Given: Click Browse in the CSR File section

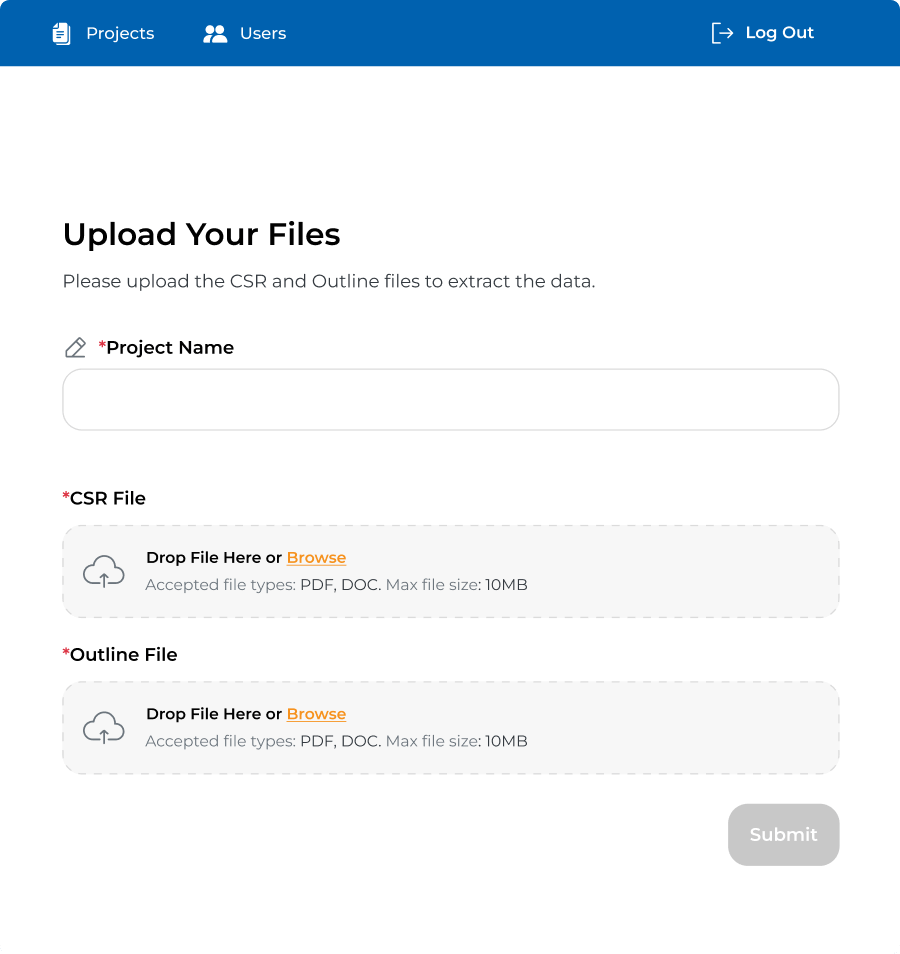Looking at the screenshot, I should [x=316, y=557].
